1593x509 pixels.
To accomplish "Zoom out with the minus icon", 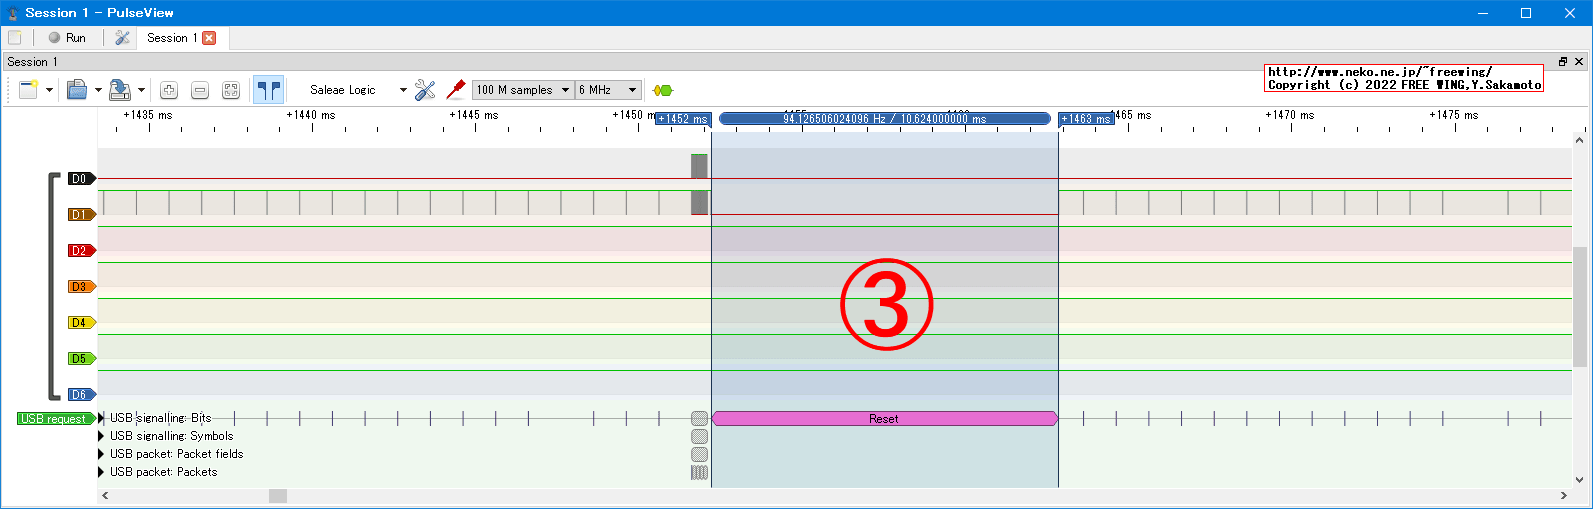I will pyautogui.click(x=200, y=90).
